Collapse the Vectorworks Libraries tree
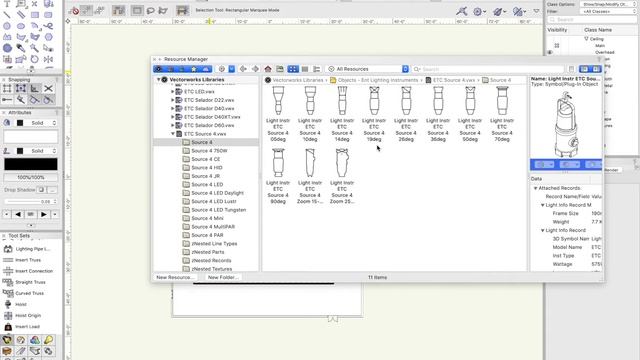The image size is (640, 360). (158, 80)
